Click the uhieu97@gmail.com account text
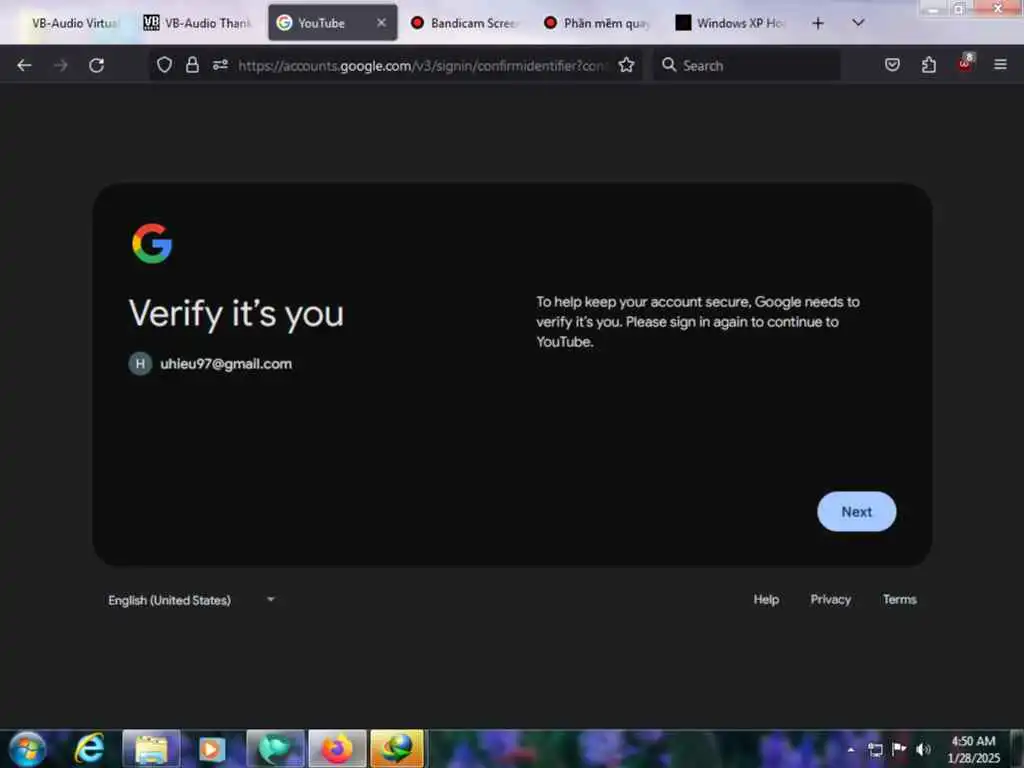Image resolution: width=1024 pixels, height=768 pixels. click(226, 364)
